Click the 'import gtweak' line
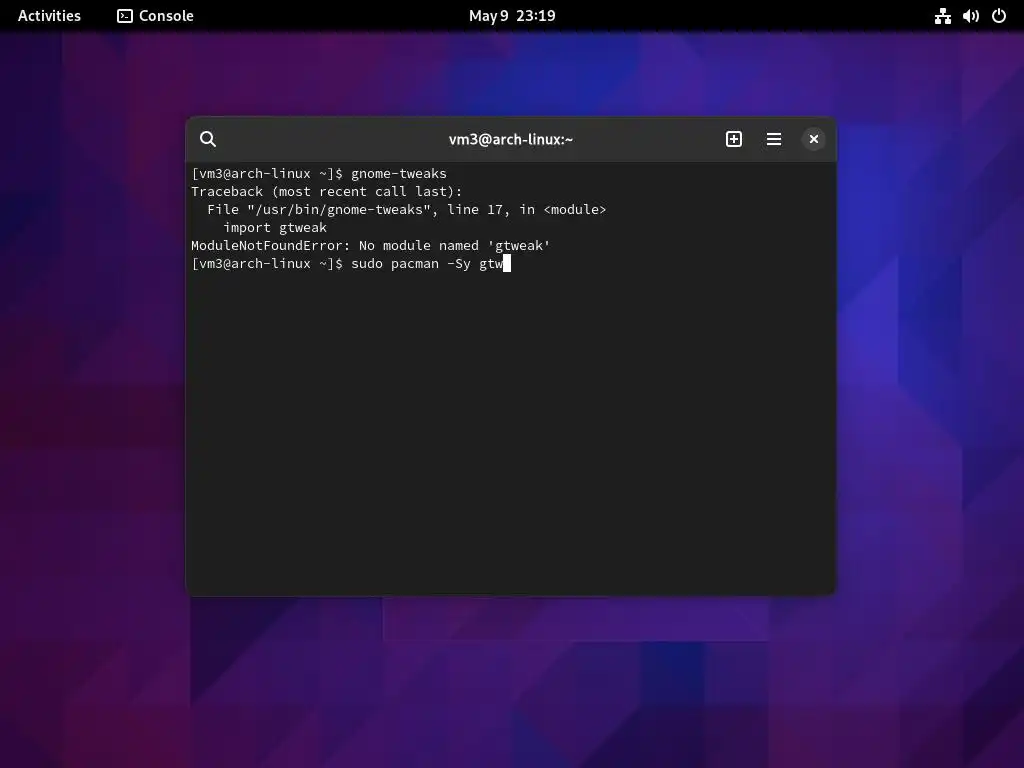1024x768 pixels. [x=275, y=227]
